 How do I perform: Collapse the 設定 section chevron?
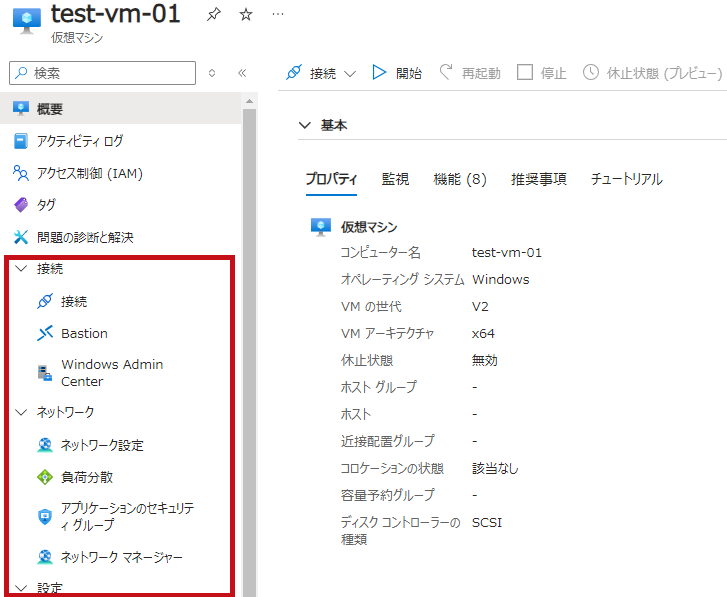tap(21, 588)
